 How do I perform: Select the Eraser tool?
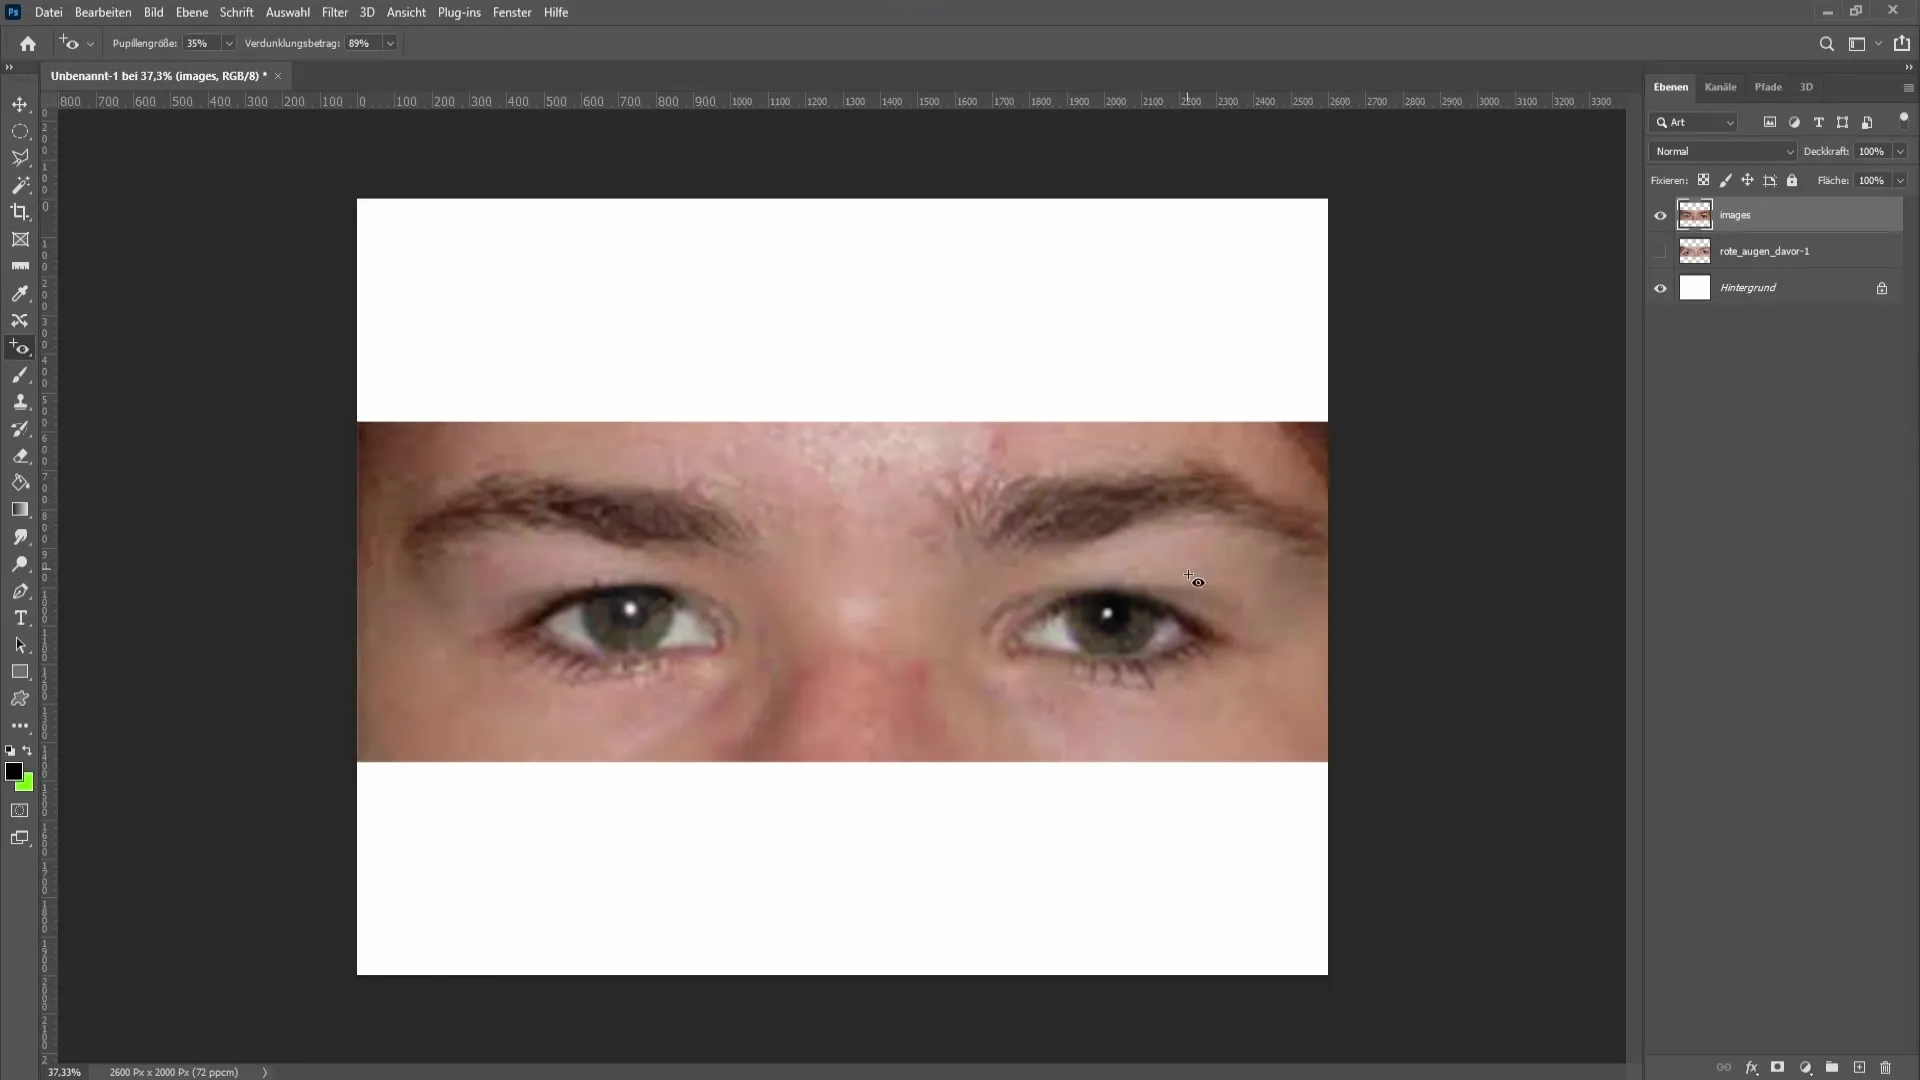point(20,456)
